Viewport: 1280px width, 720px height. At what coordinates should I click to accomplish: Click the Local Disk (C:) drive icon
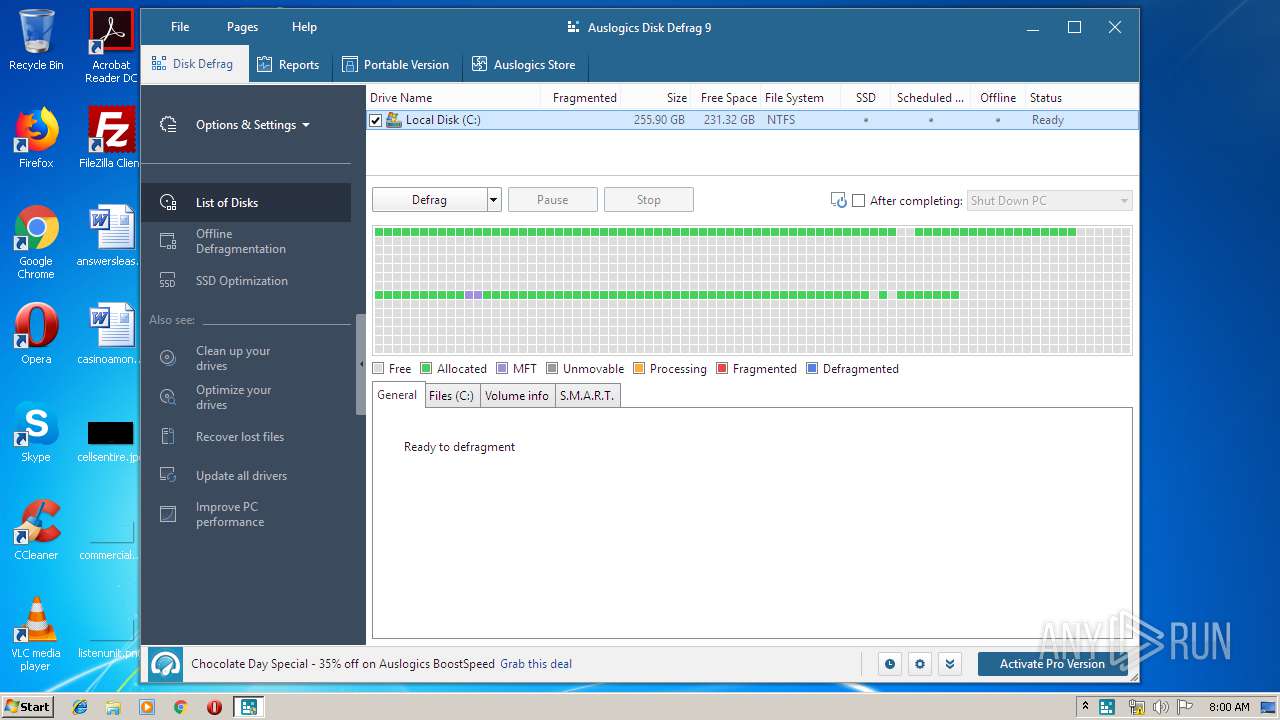(x=394, y=120)
